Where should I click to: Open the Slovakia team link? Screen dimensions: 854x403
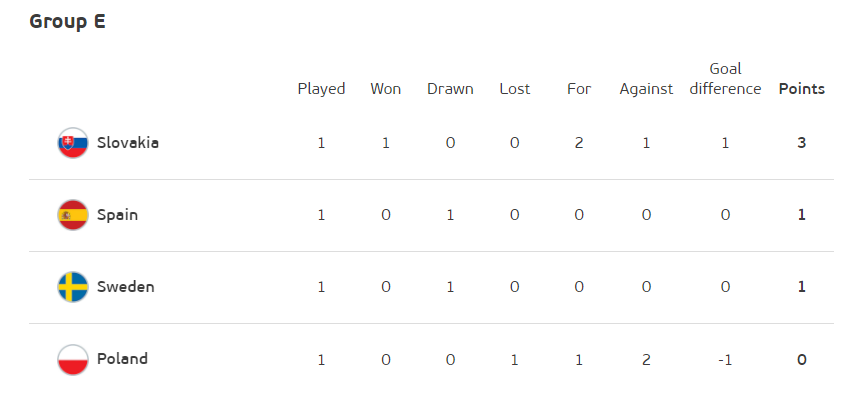[128, 143]
